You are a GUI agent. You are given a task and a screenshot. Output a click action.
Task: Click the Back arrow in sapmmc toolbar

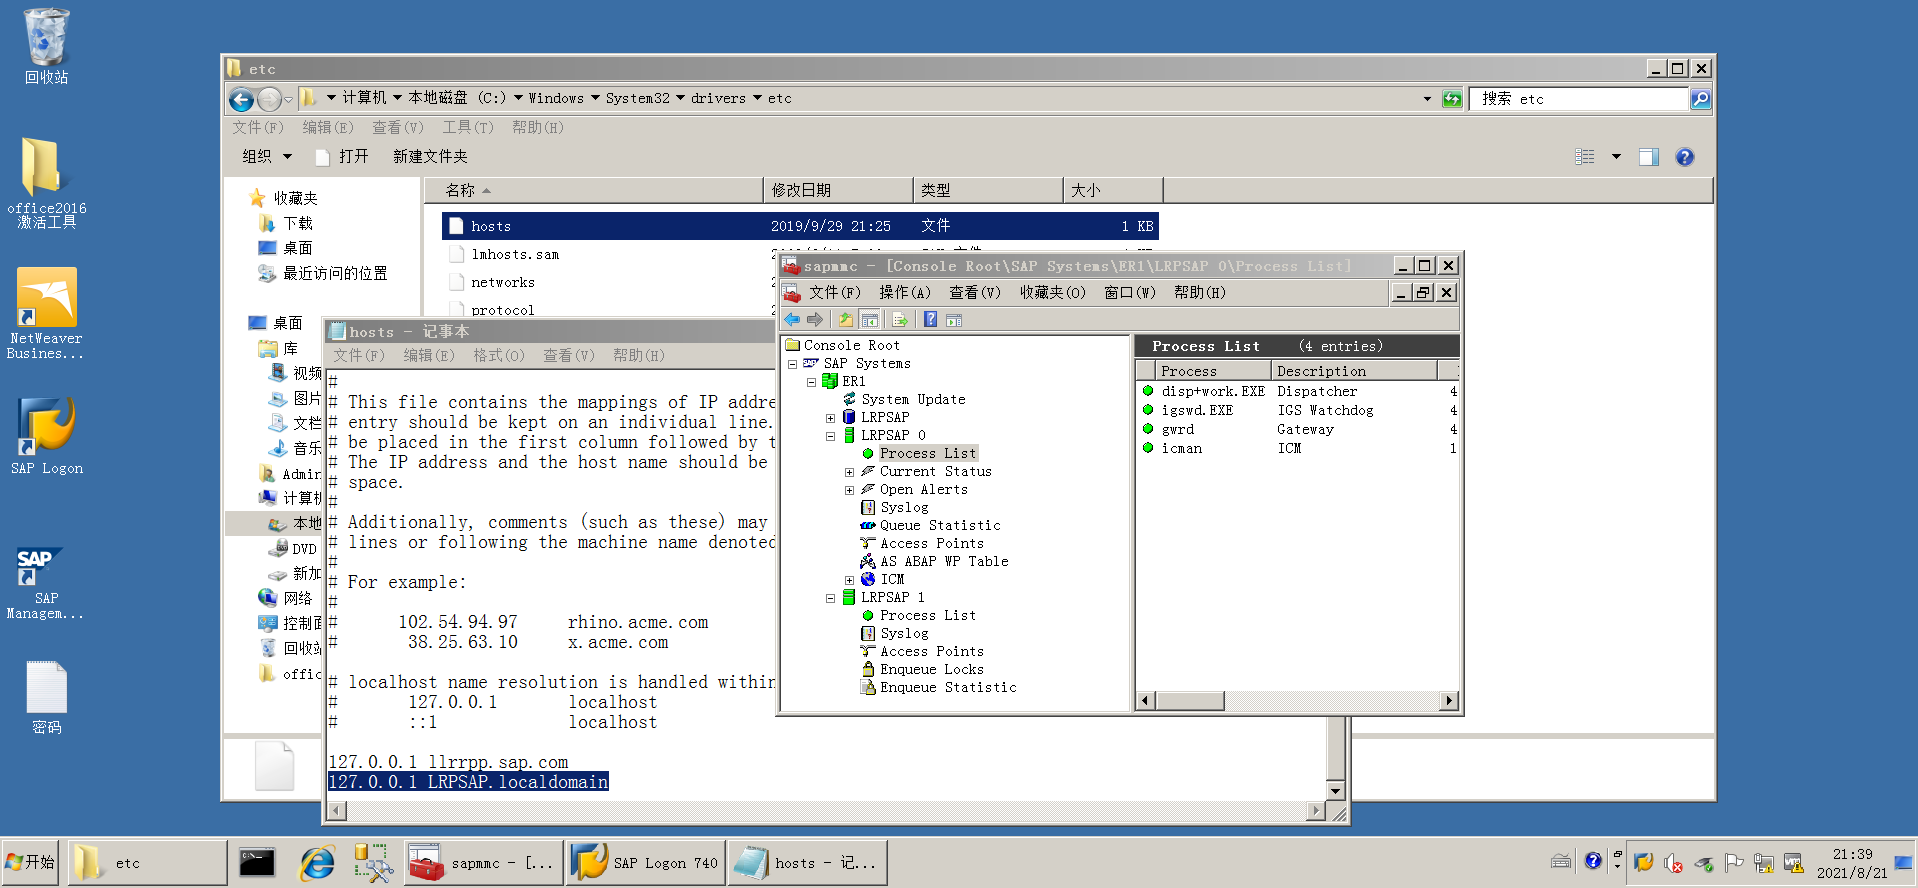click(792, 319)
